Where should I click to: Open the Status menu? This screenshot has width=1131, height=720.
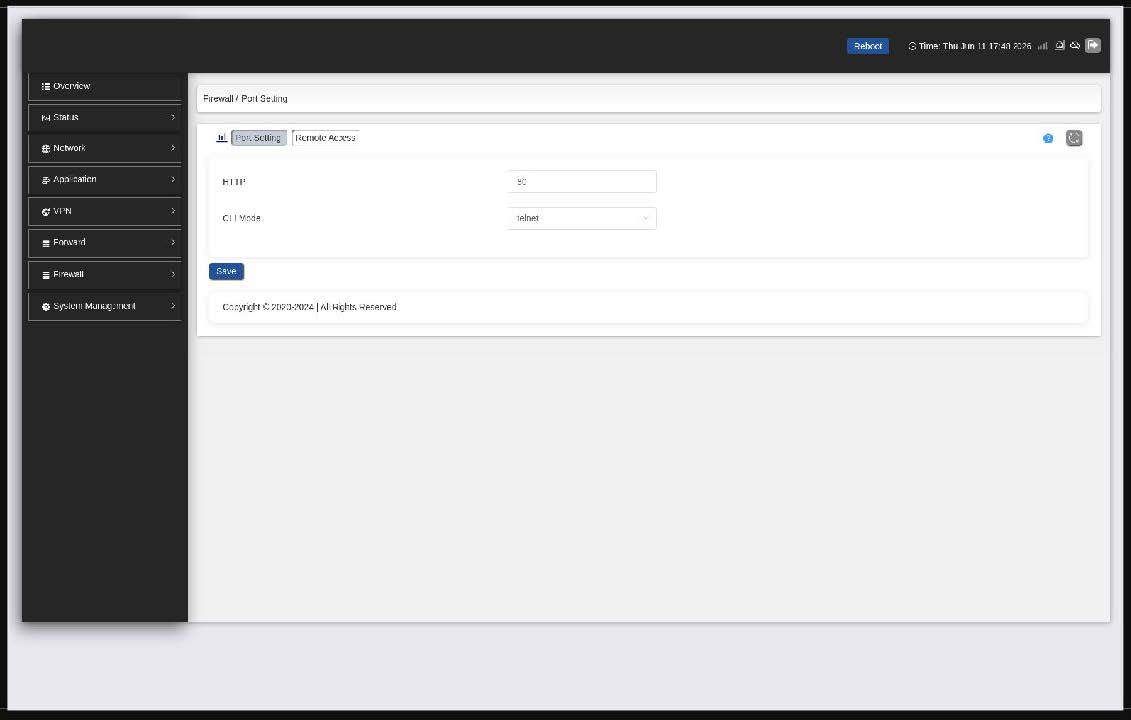(x=105, y=118)
